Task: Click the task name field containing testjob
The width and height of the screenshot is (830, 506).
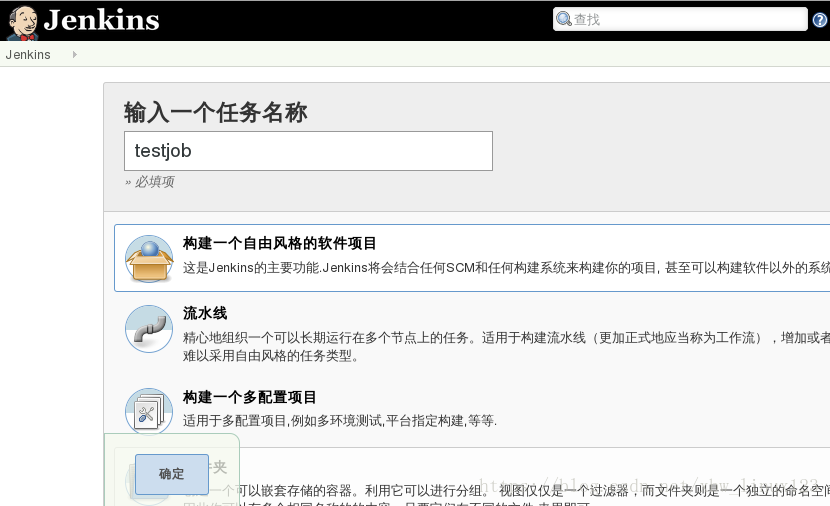Action: point(308,151)
